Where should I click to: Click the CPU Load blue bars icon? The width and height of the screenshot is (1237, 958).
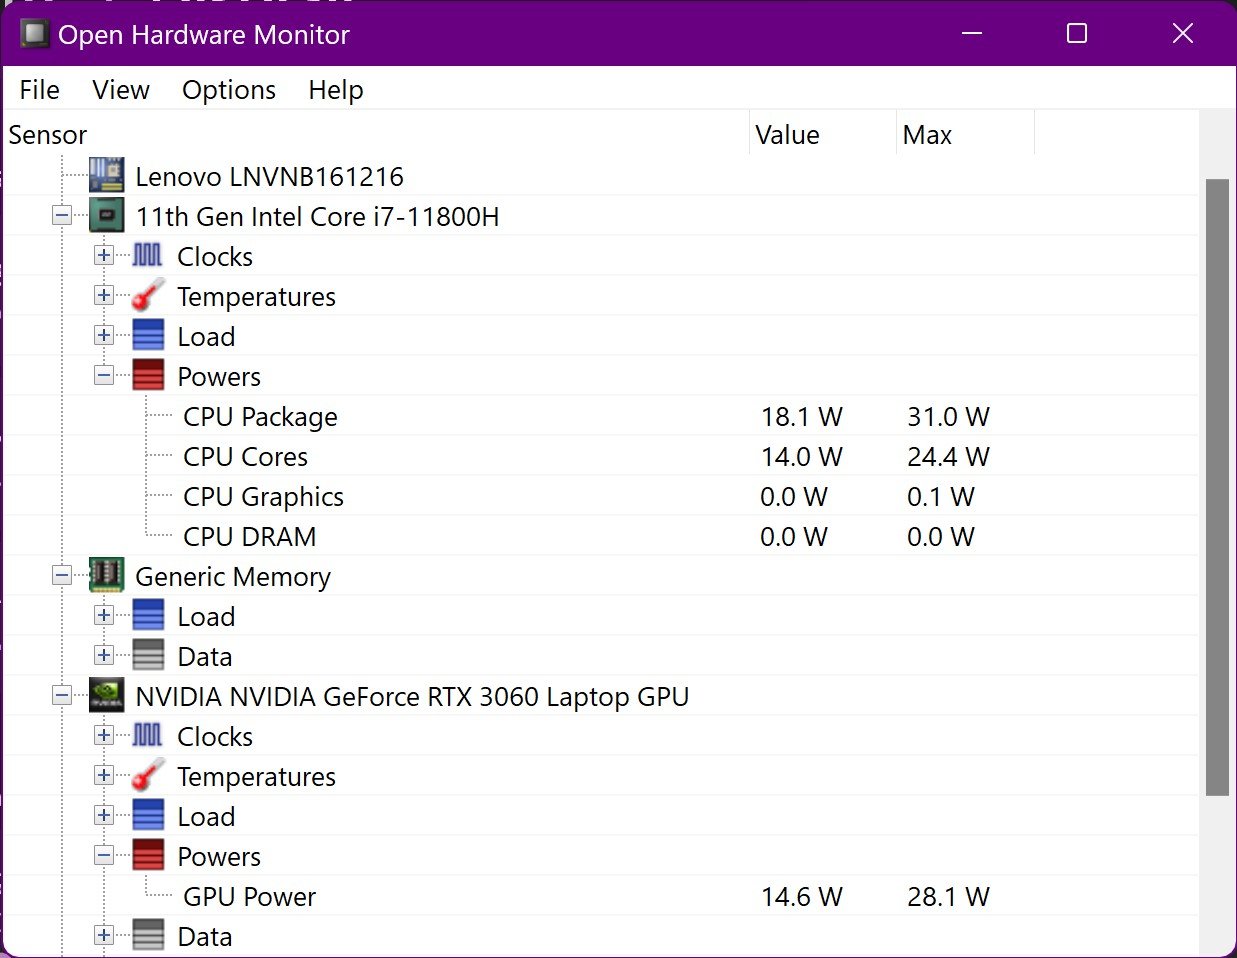[x=148, y=335]
